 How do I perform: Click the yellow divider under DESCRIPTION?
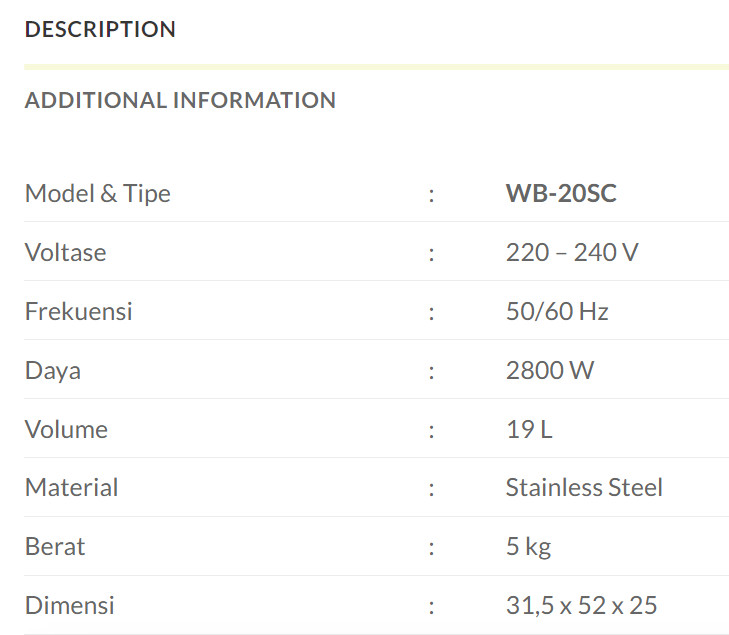377,67
